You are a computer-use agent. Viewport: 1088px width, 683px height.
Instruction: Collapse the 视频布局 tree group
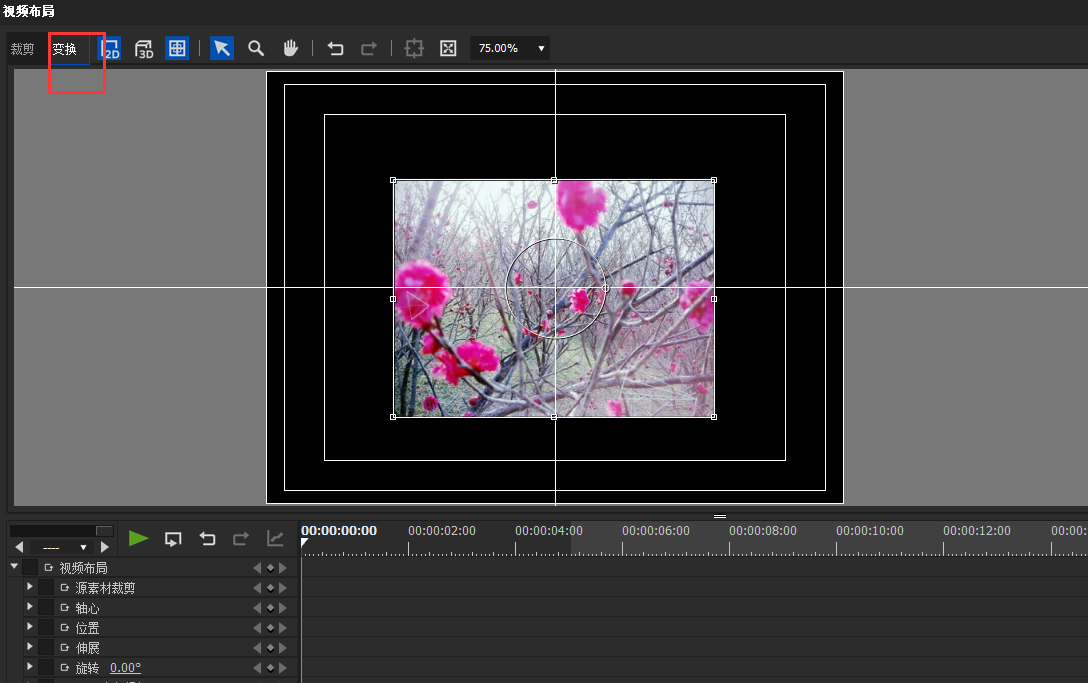pos(14,567)
